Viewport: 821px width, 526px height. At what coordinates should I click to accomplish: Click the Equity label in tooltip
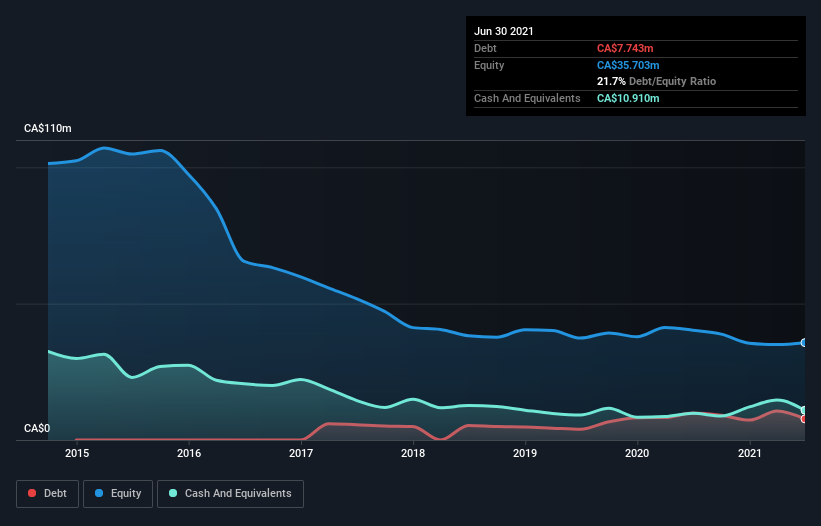click(489, 65)
